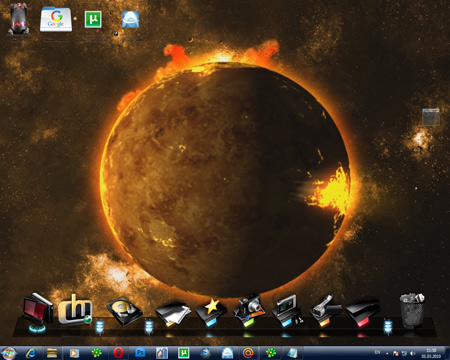Launch uTorrent from the desktop shortcut

[x=93, y=19]
